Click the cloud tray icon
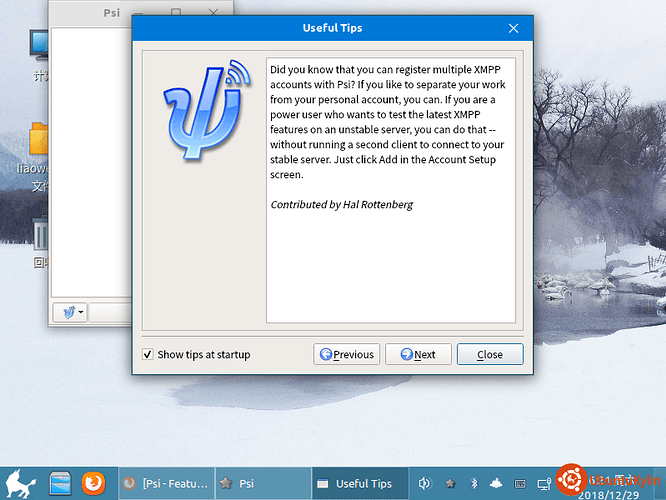The image size is (666, 500). (x=496, y=483)
